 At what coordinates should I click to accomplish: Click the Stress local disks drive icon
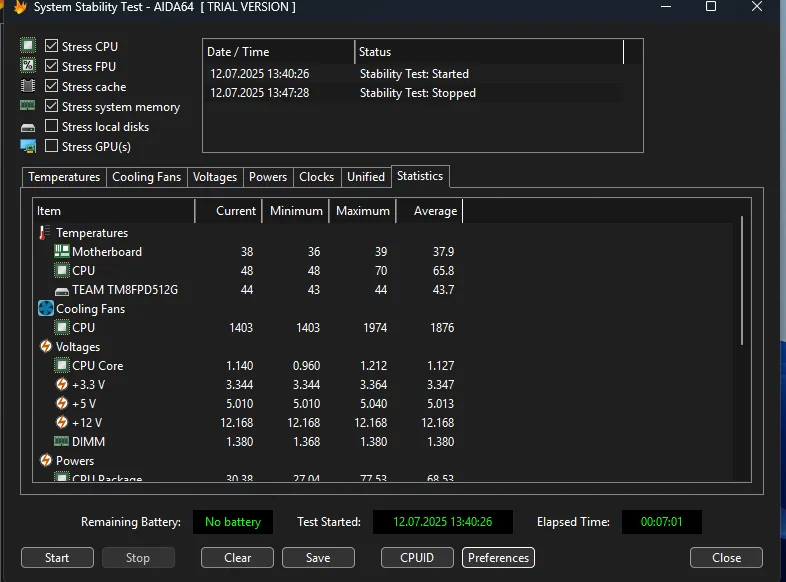tap(28, 127)
